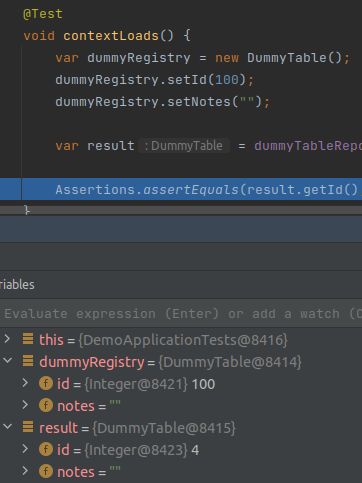The width and height of the screenshot is (362, 483).
Task: Expand the notes field under result
Action: 25,471
